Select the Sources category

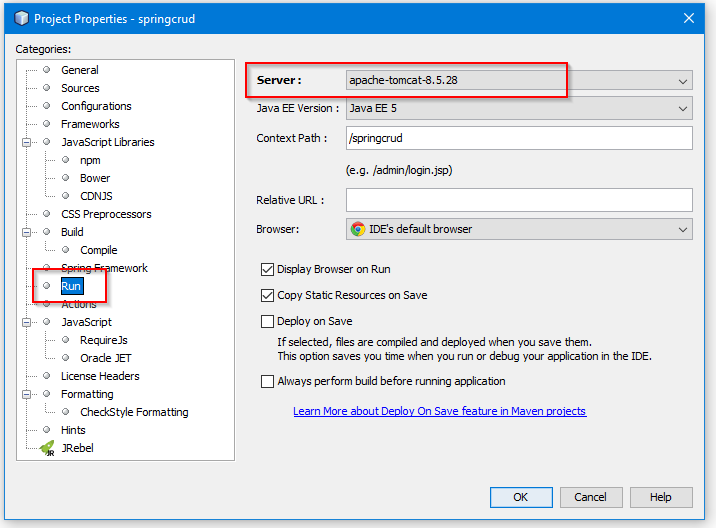pos(80,88)
